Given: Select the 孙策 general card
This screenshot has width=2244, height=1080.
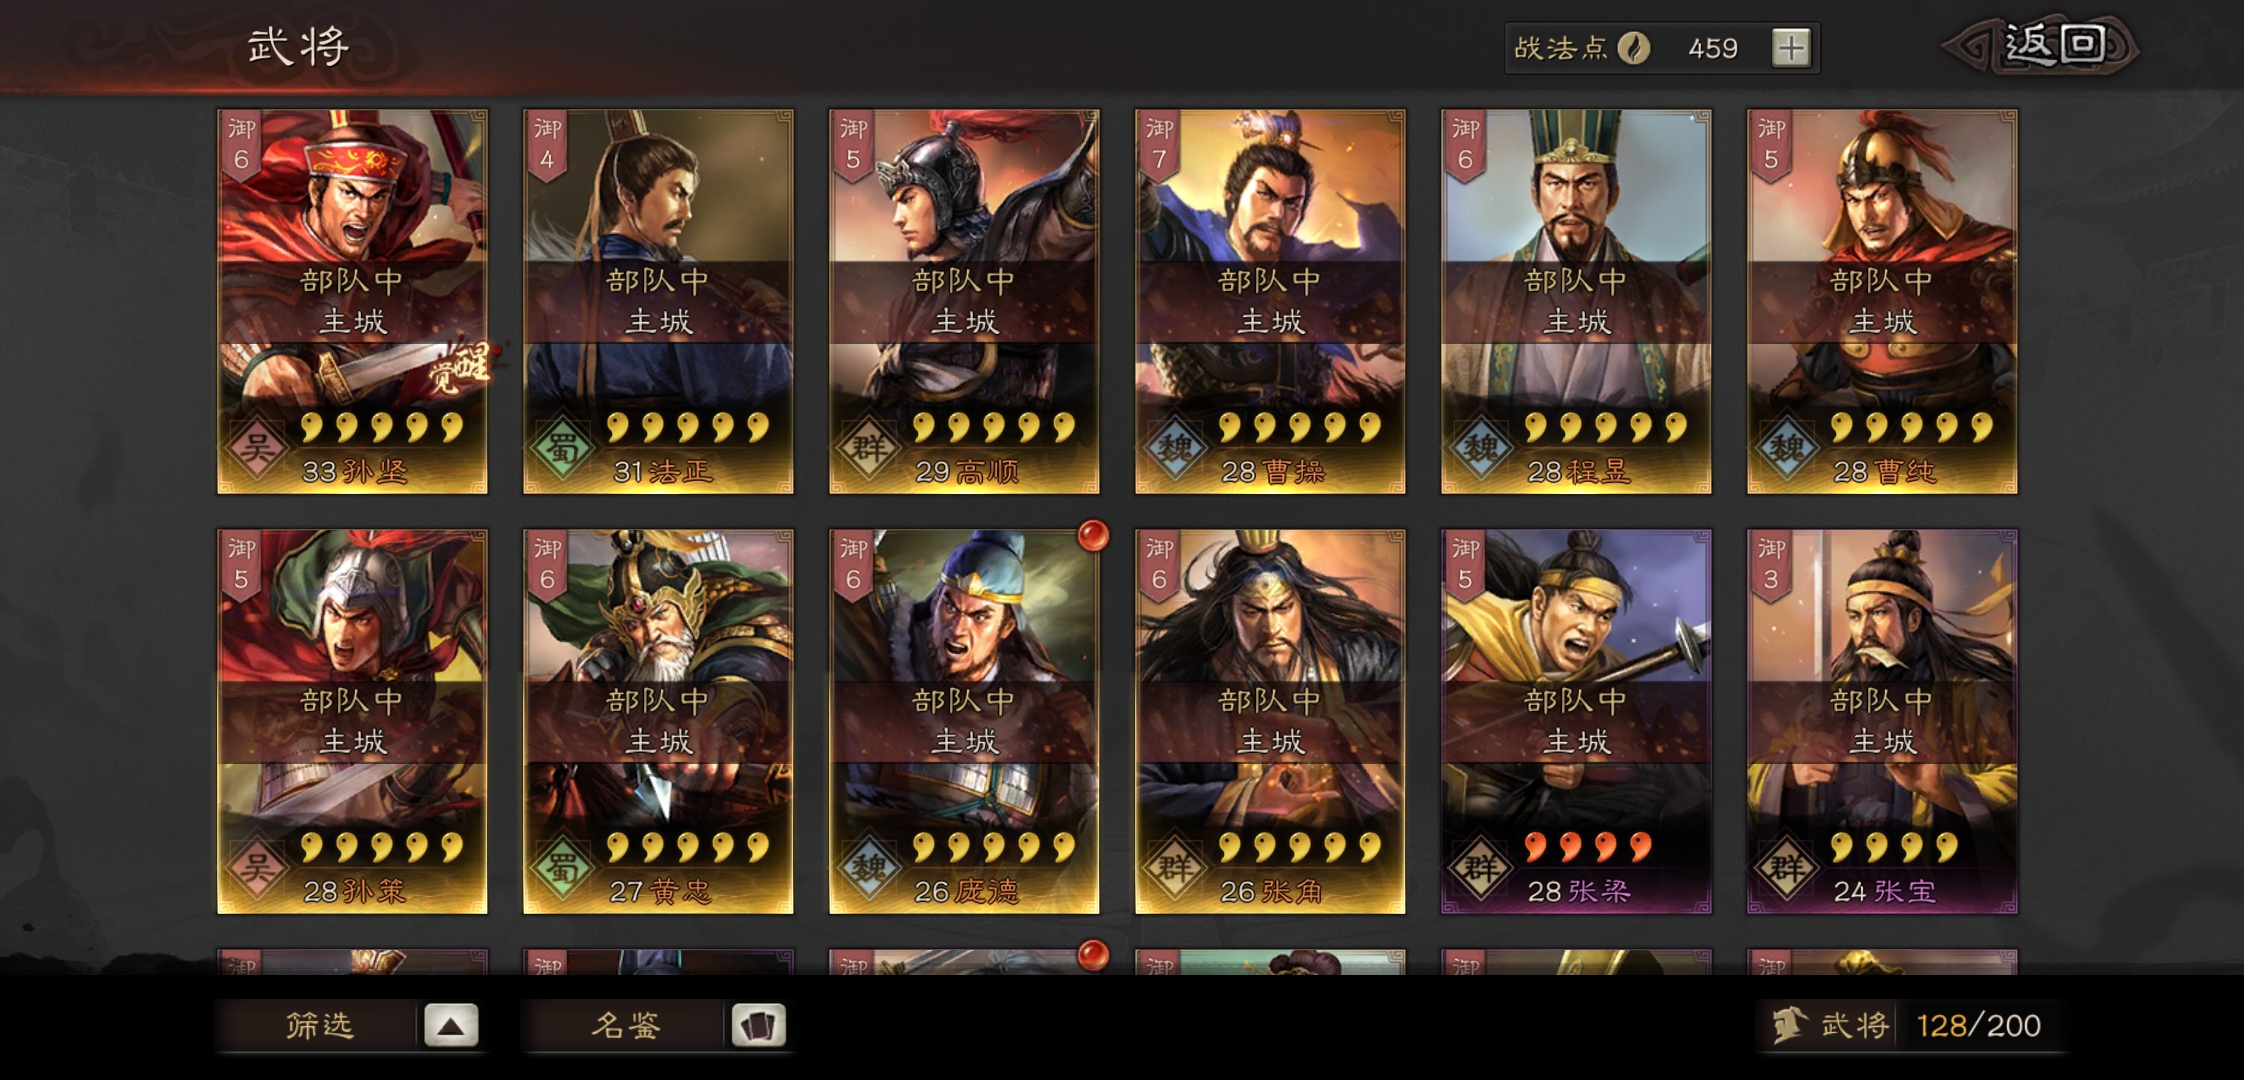Looking at the screenshot, I should coord(352,721).
